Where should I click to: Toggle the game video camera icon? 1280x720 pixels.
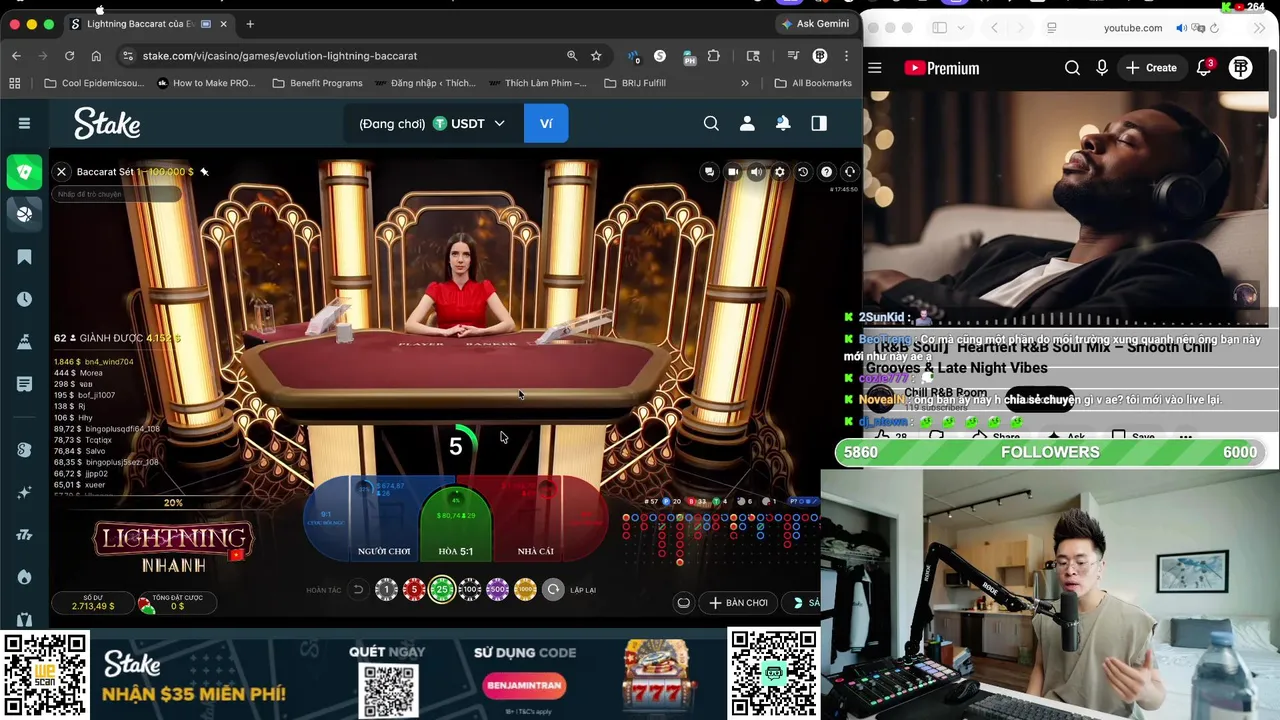[733, 172]
